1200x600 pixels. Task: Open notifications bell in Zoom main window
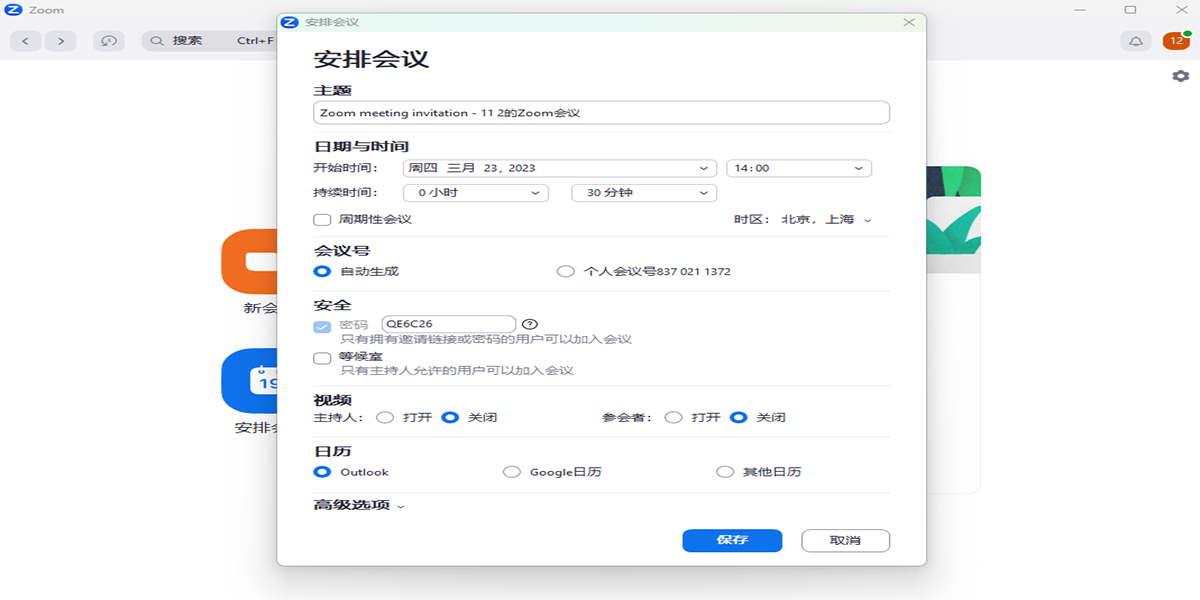click(1136, 41)
